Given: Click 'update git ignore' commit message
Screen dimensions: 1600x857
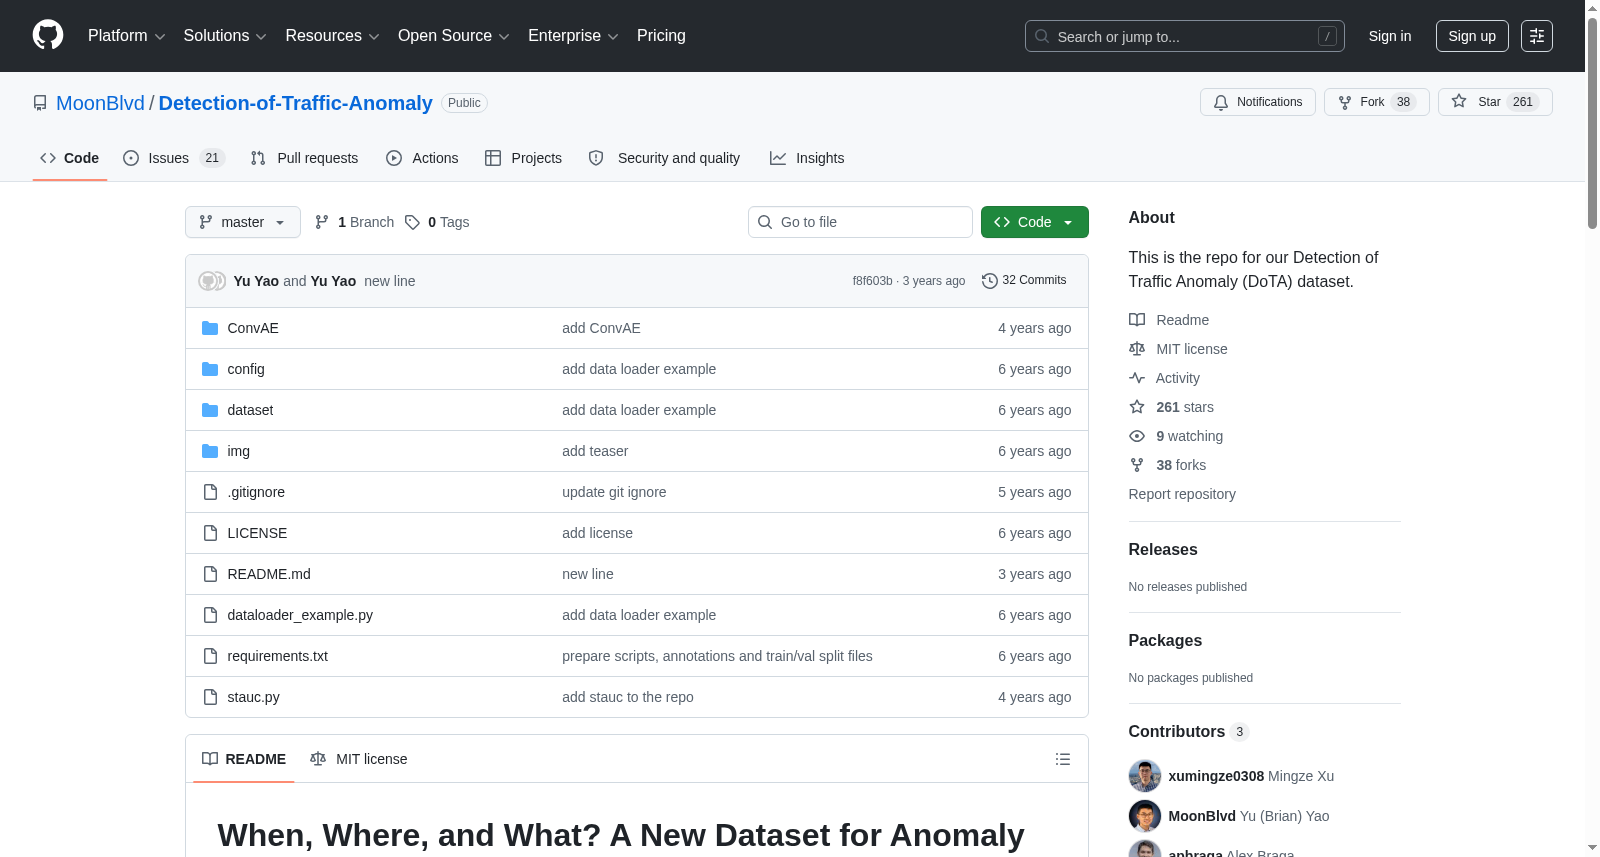Looking at the screenshot, I should click(x=614, y=492).
